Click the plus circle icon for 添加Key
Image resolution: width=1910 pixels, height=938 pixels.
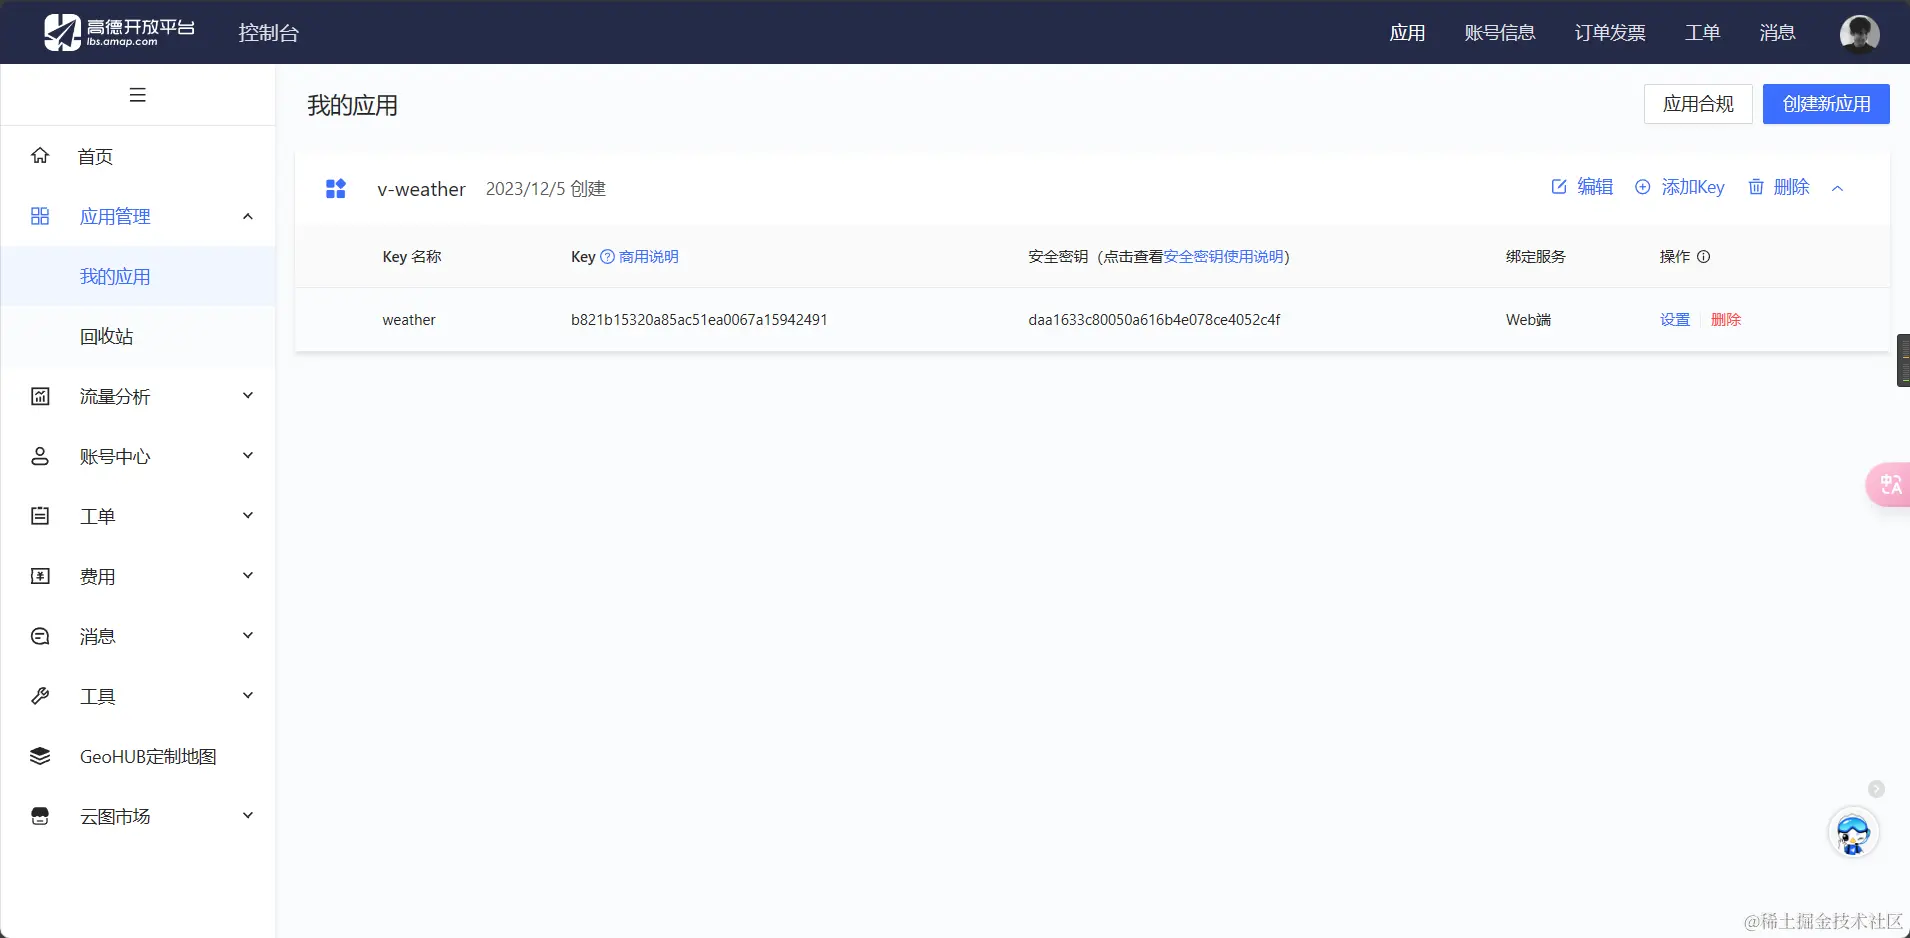[1642, 187]
